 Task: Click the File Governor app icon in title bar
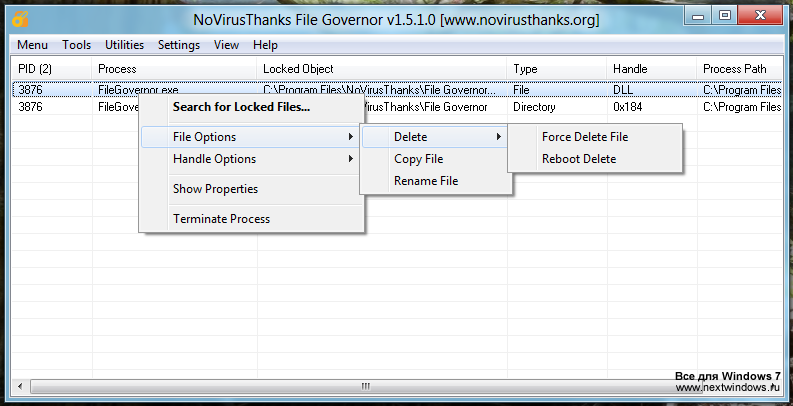[x=20, y=19]
